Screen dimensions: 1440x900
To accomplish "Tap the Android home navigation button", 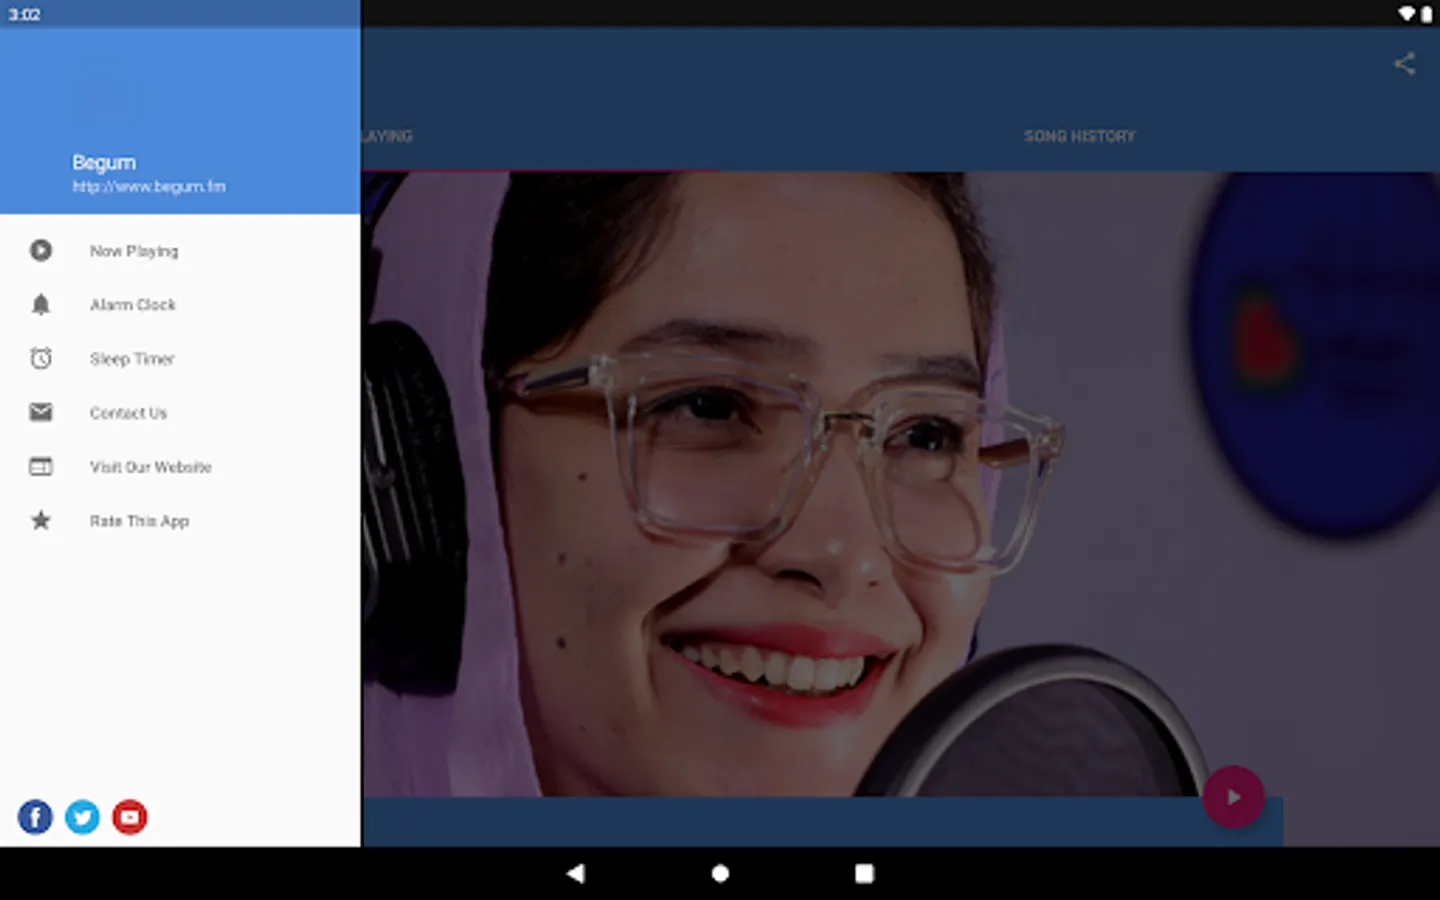I will (720, 873).
